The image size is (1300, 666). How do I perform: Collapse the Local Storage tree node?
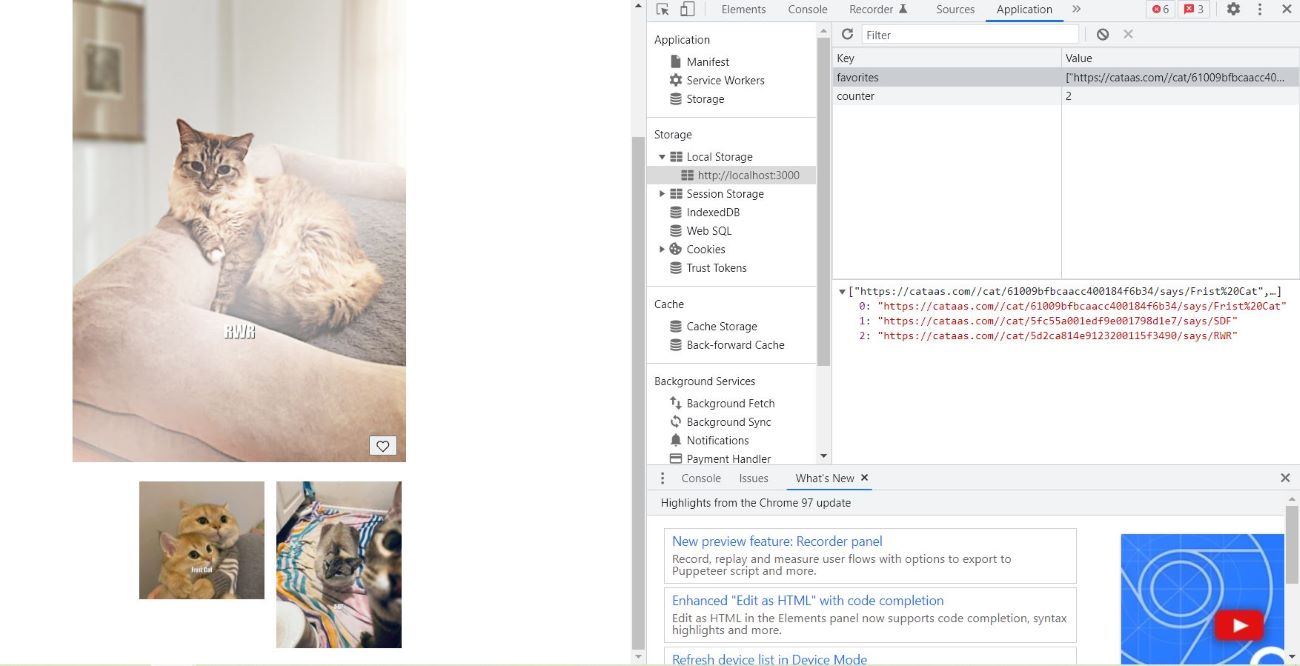tap(662, 157)
